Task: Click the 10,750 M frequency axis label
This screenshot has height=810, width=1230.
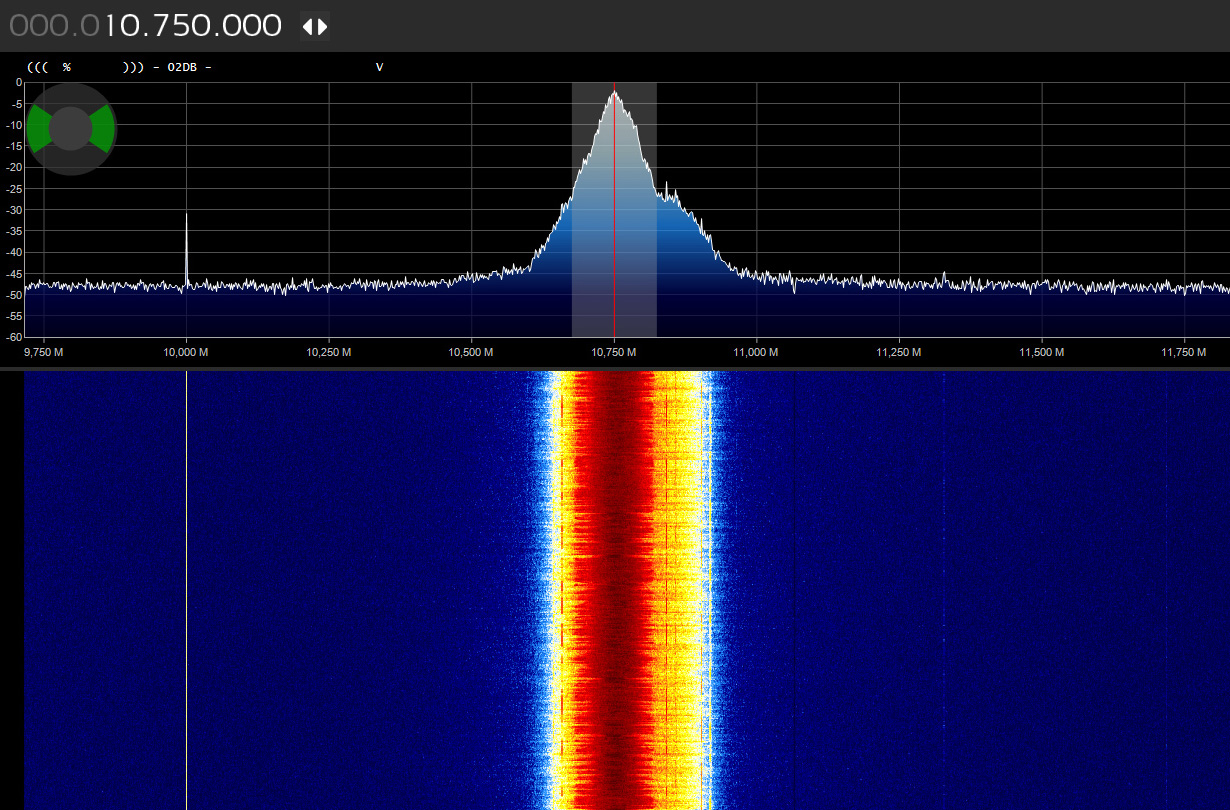Action: (x=614, y=353)
